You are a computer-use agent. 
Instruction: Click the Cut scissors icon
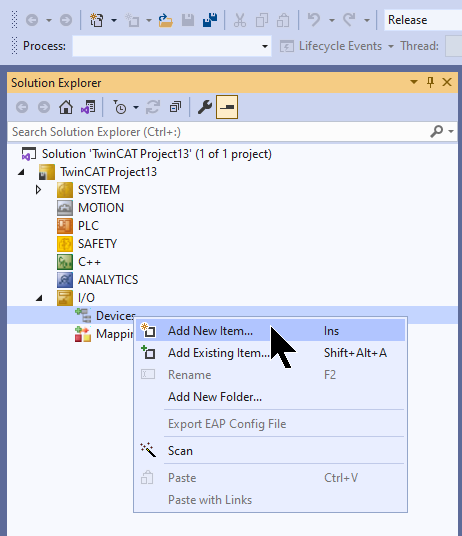(240, 20)
